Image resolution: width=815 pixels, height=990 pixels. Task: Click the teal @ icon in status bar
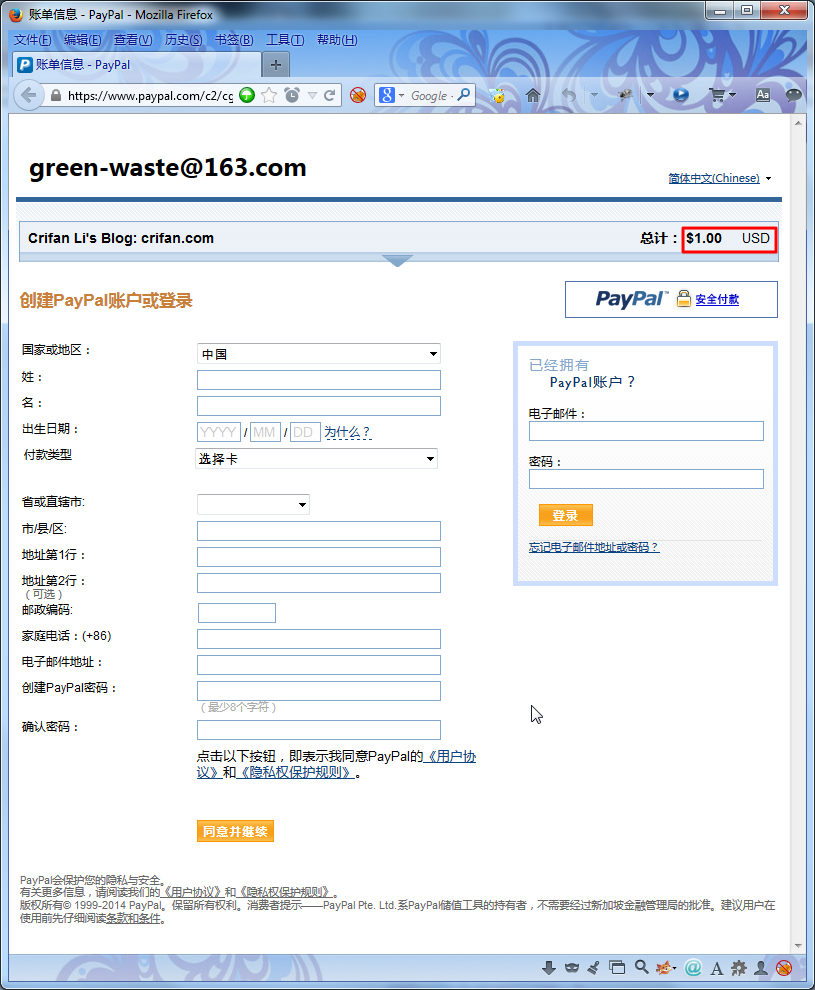[693, 968]
